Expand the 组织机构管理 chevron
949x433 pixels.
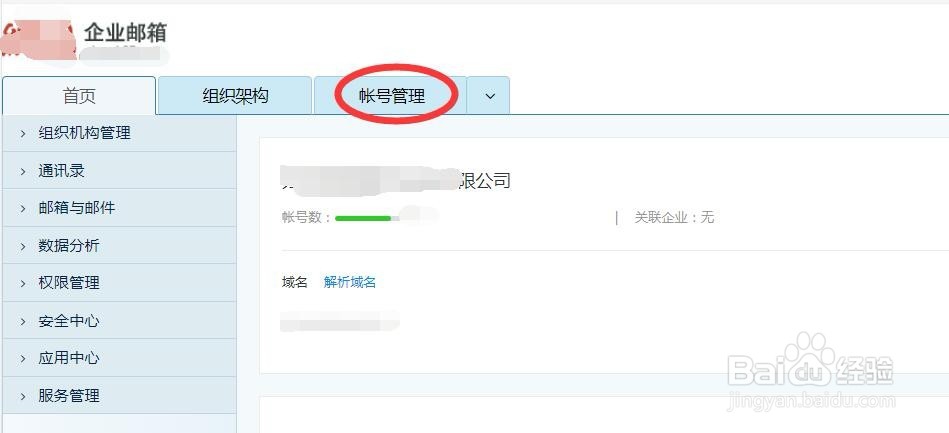click(23, 133)
